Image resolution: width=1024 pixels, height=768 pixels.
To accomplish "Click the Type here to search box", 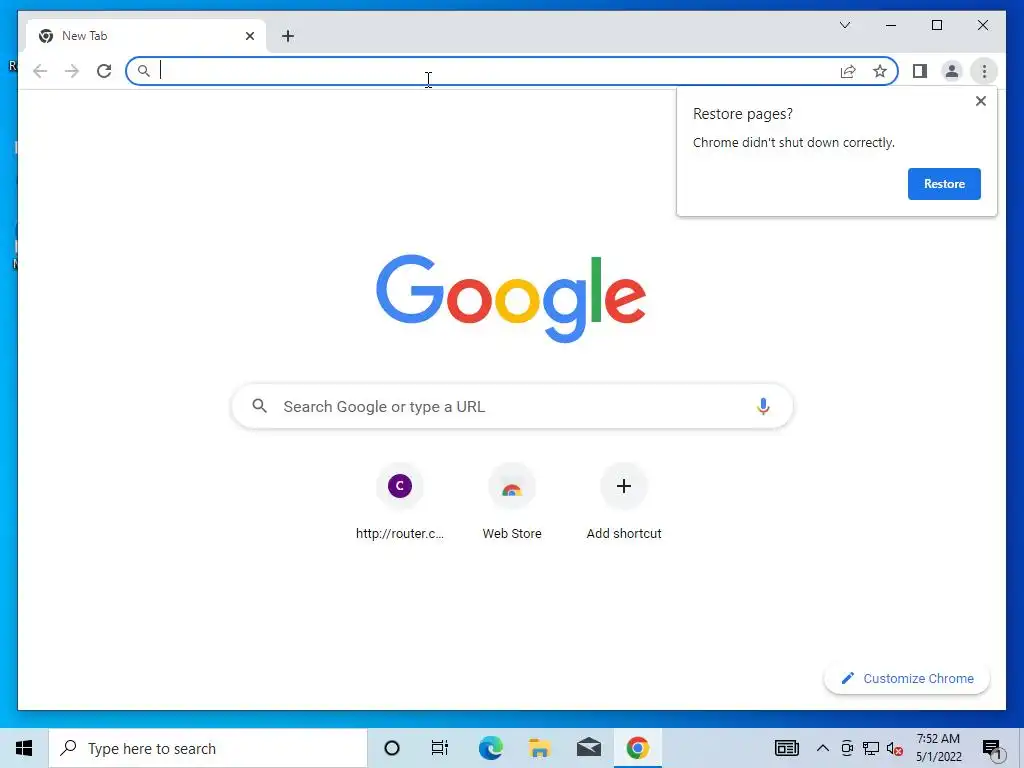I will [208, 748].
